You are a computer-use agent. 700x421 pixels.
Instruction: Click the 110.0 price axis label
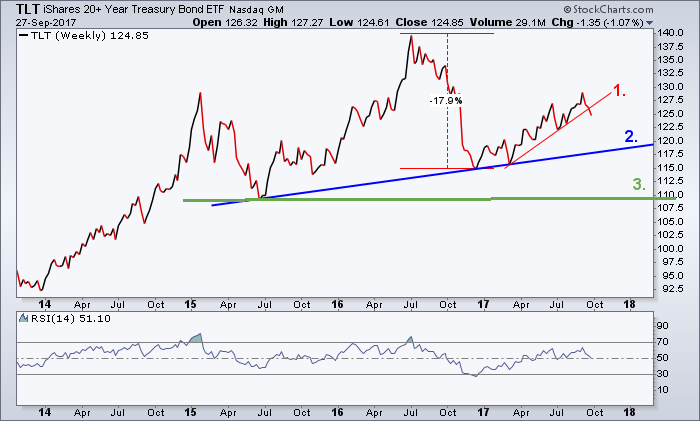click(670, 195)
